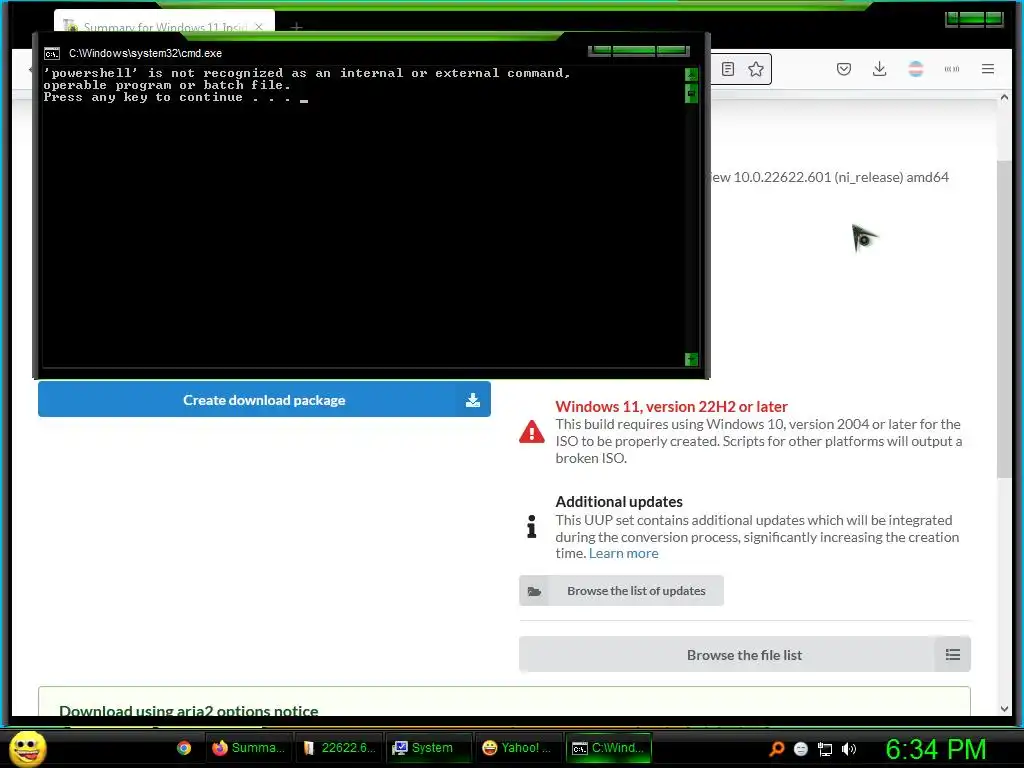Launch Chrome from the taskbar
The height and width of the screenshot is (768, 1024).
coord(184,748)
